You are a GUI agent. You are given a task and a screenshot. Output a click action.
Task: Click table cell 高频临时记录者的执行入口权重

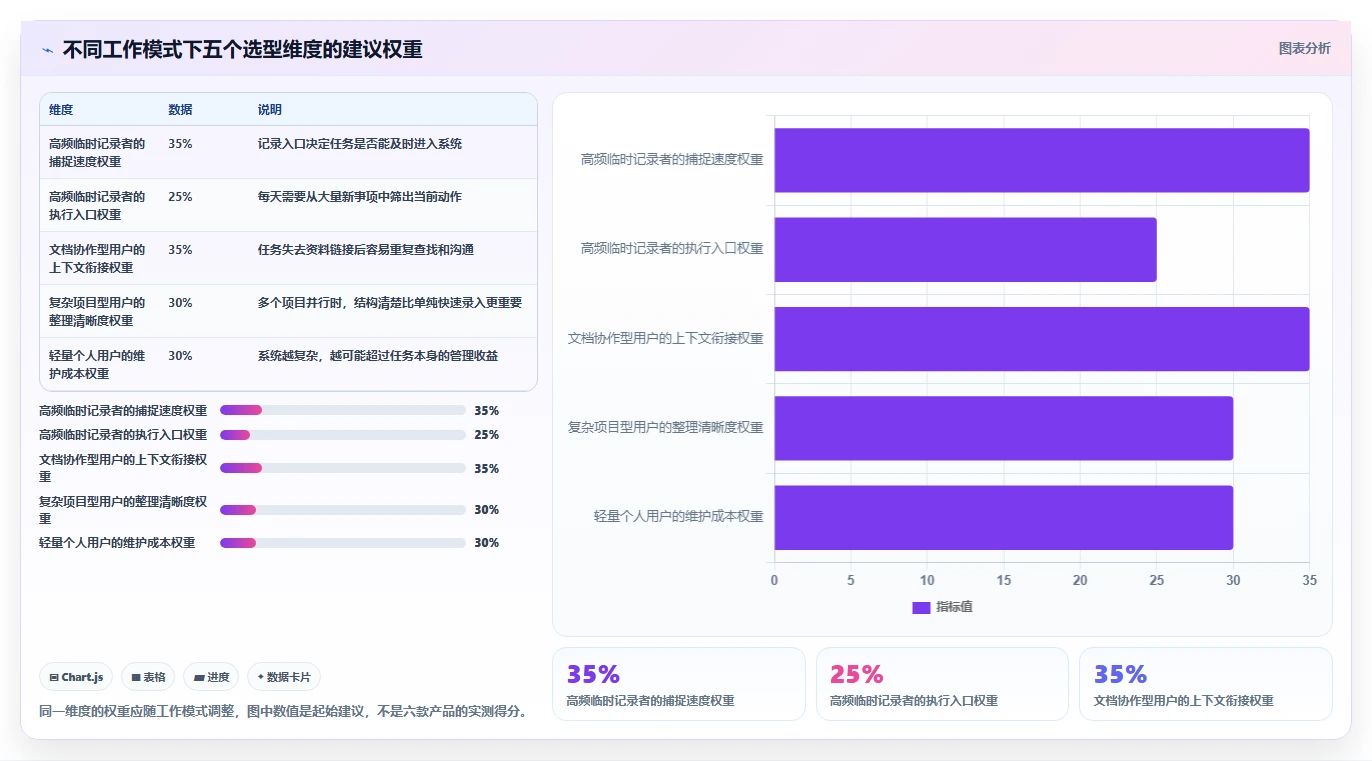click(98, 206)
